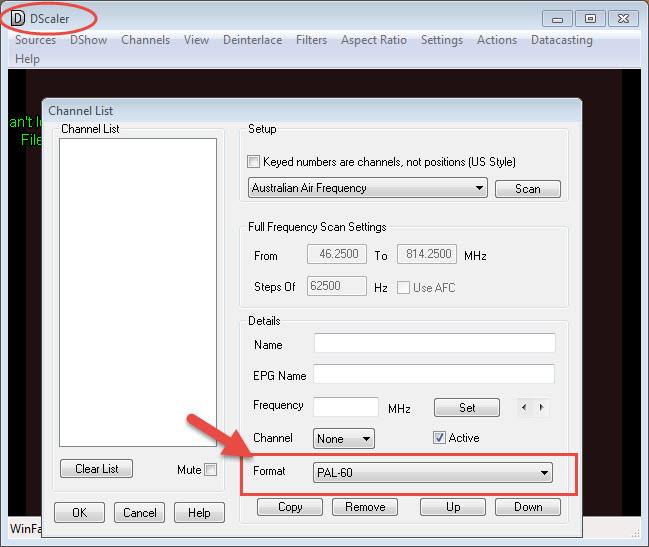
Task: Open the Actions menu
Action: [497, 40]
